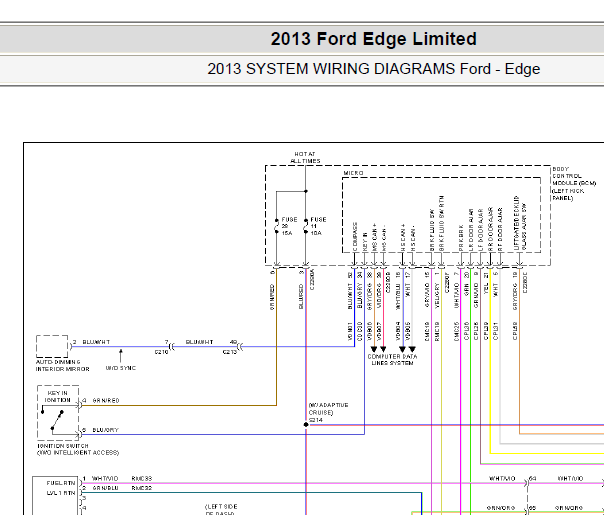Image resolution: width=604 pixels, height=515 pixels.
Task: Click the 'W/O SYNC' note
Action: 121,368
